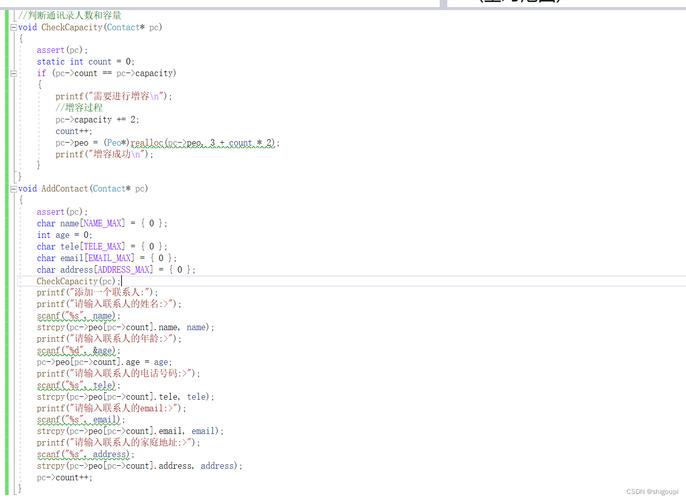The height and width of the screenshot is (500, 686).
Task: Collapse the AddContact function fold marker
Action: tap(13, 189)
